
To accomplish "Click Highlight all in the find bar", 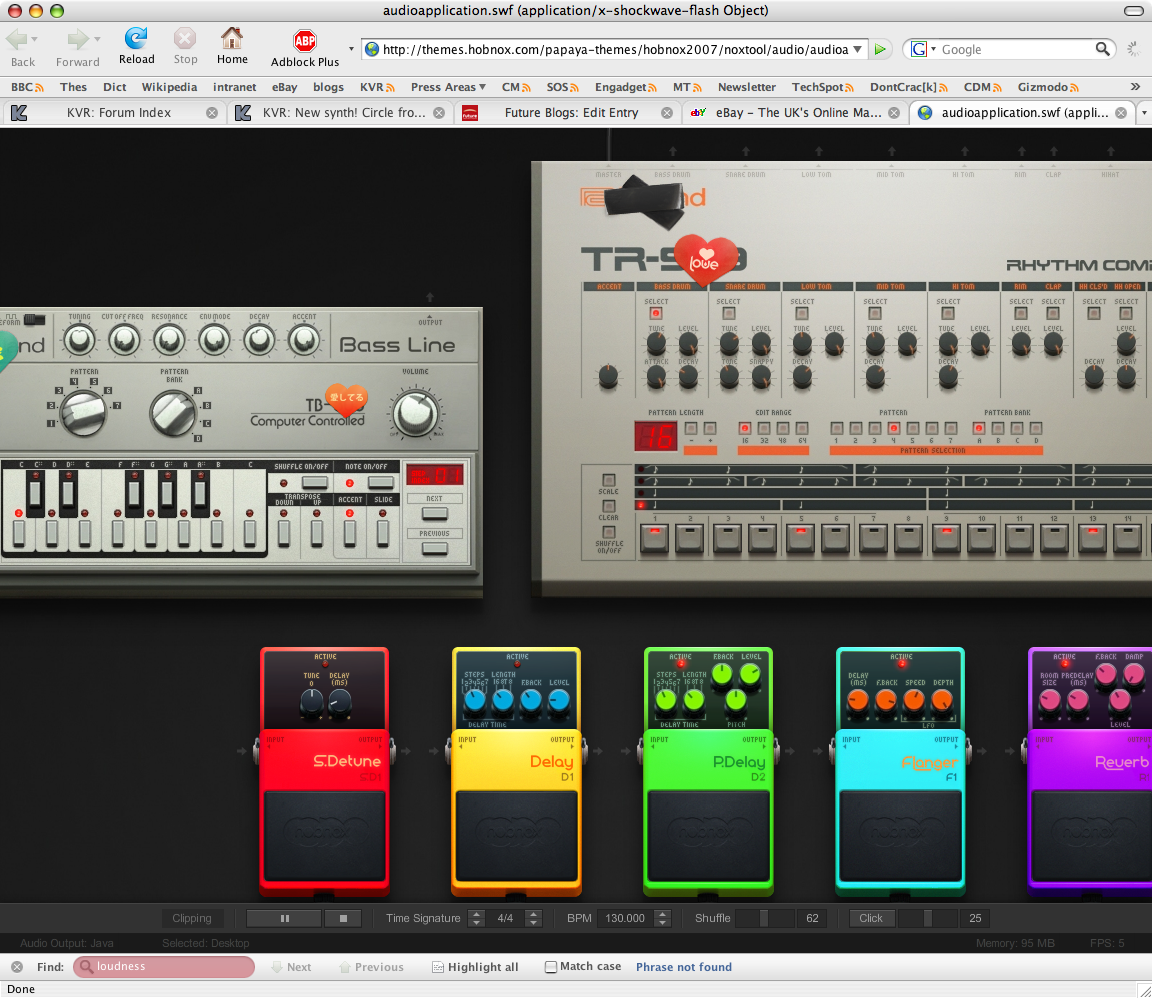I will 475,967.
